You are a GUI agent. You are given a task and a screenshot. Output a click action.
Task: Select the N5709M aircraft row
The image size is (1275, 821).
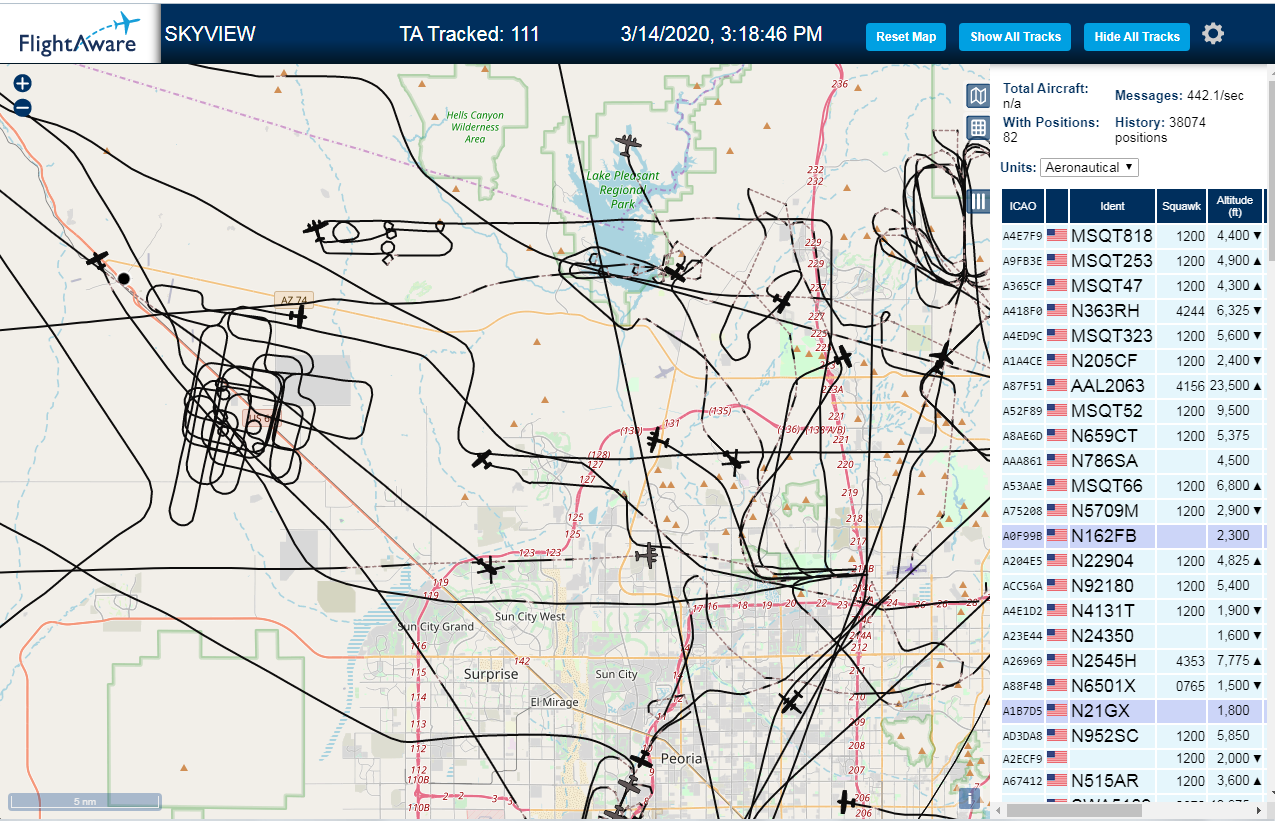coord(1133,511)
